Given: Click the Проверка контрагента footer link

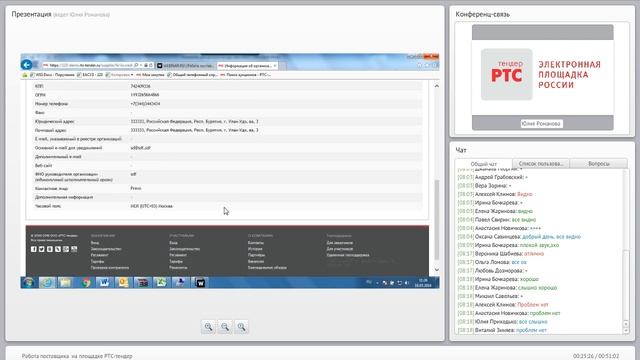Looking at the screenshot, I should click(x=110, y=268).
